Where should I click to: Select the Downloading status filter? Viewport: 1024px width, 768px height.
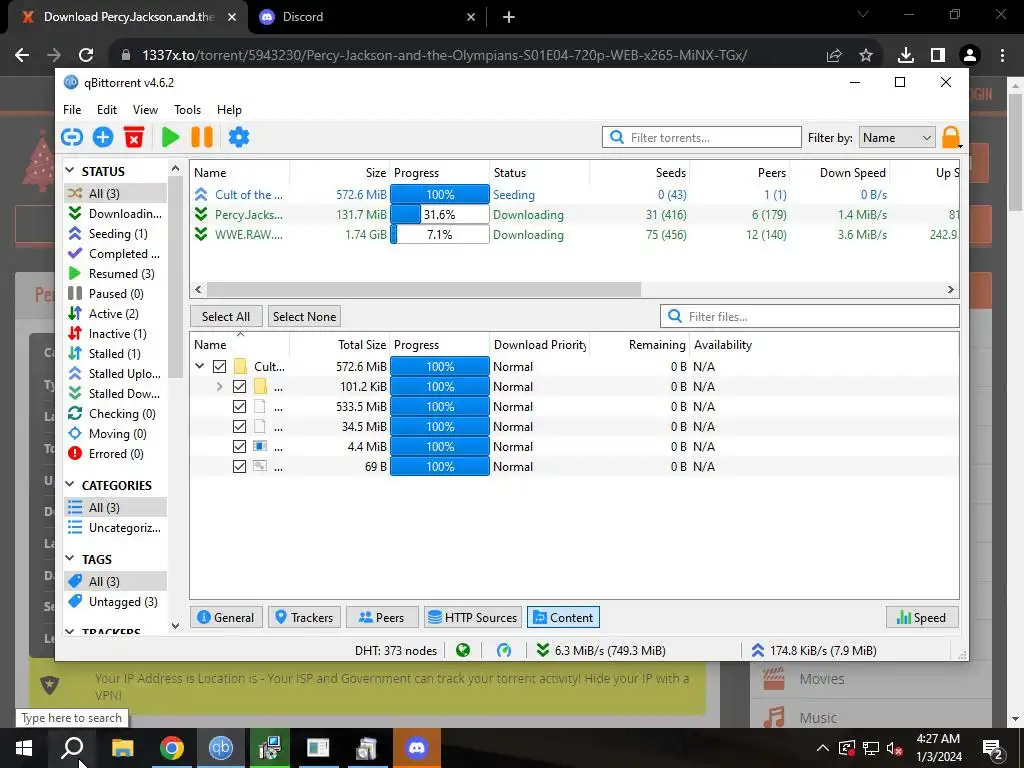coord(116,214)
